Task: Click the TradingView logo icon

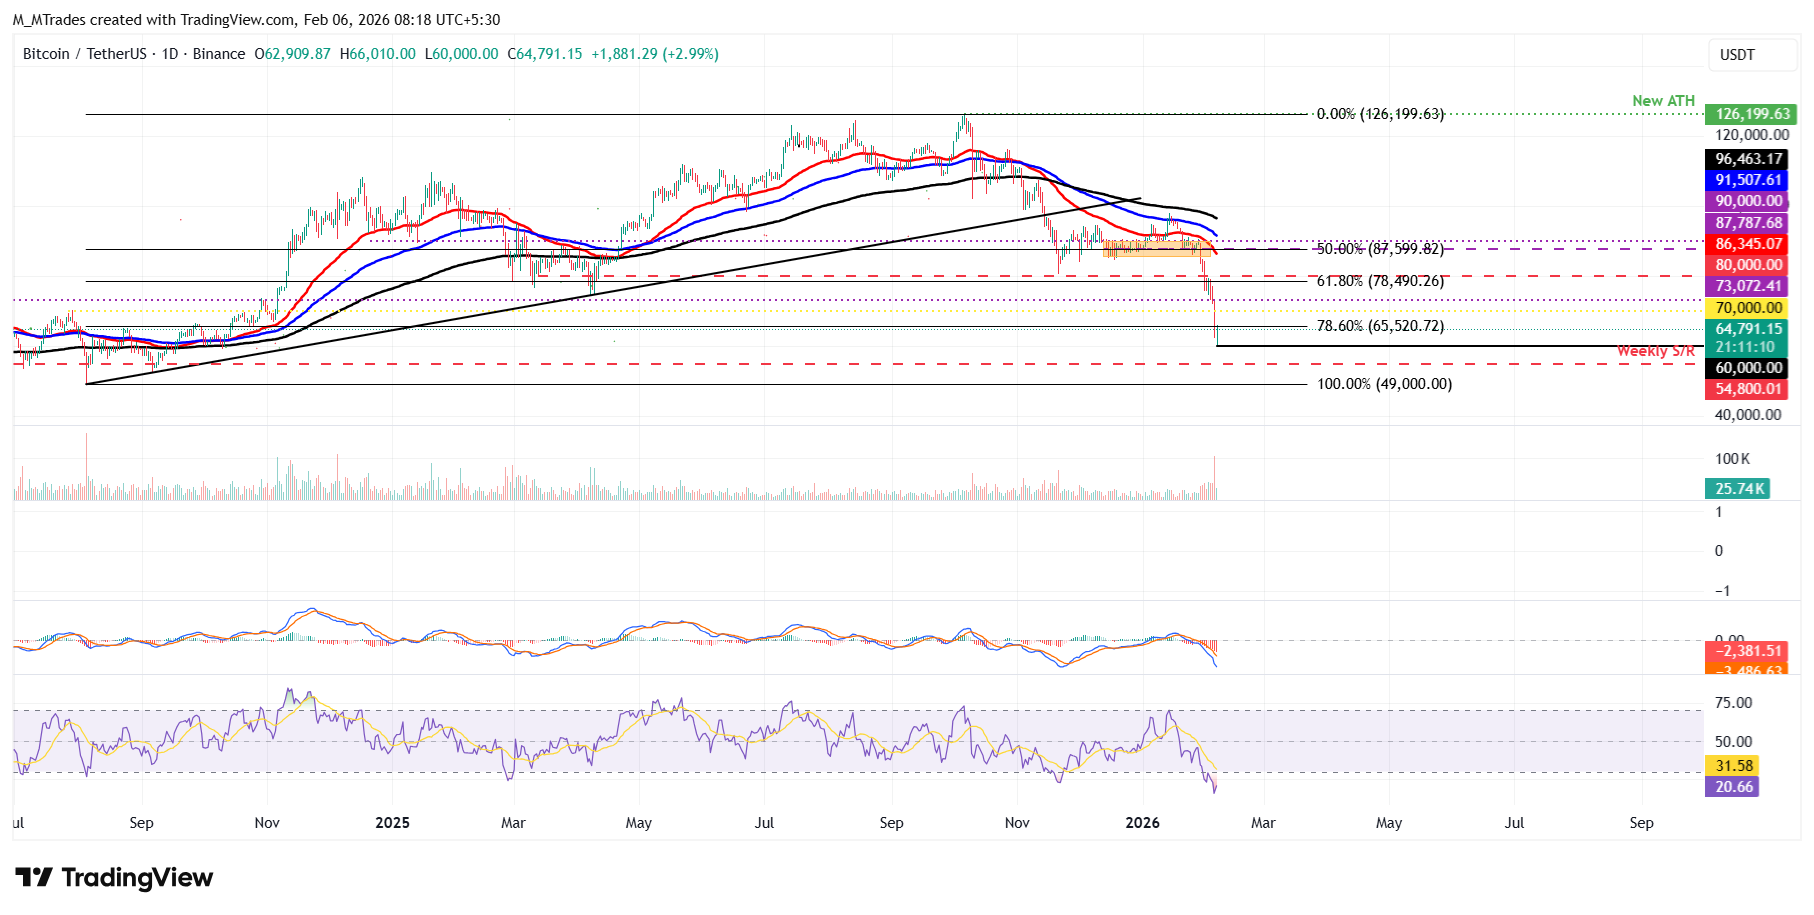Action: (x=34, y=877)
